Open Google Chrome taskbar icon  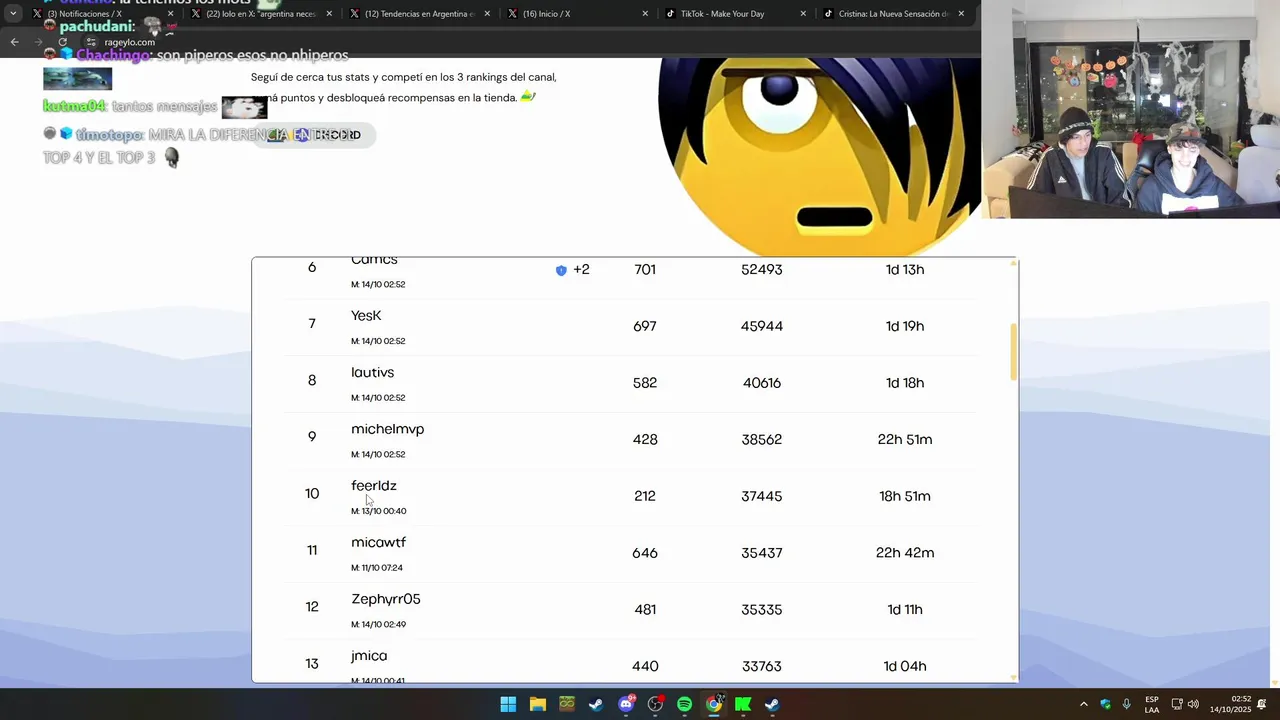point(714,704)
